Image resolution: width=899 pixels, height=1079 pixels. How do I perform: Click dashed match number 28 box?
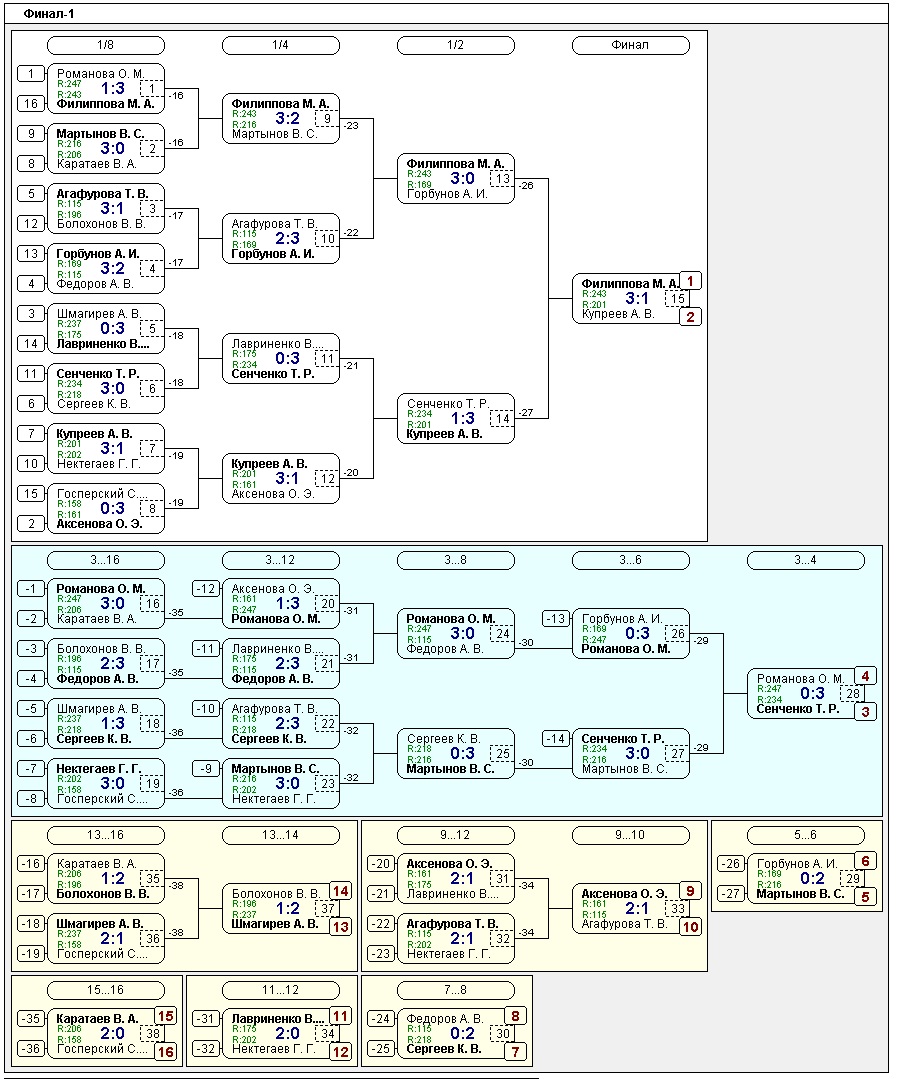pyautogui.click(x=853, y=694)
